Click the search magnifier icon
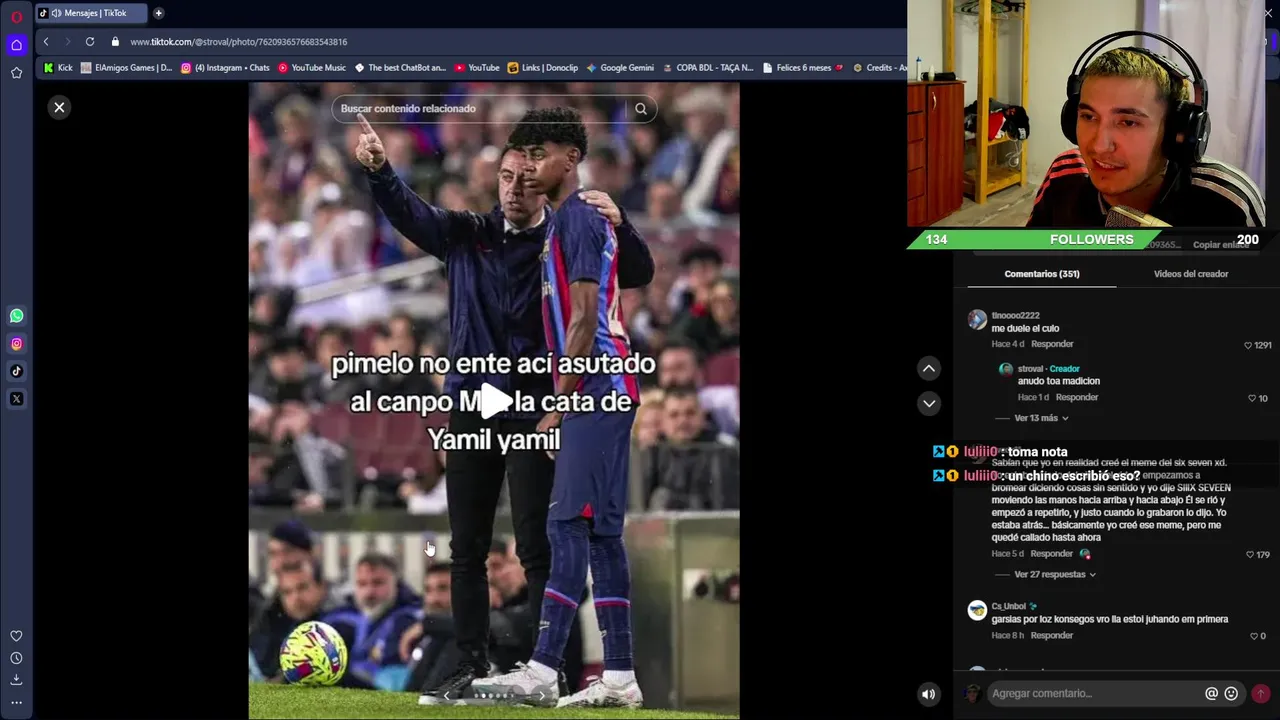Screen dimensions: 1280x720 [x=641, y=109]
